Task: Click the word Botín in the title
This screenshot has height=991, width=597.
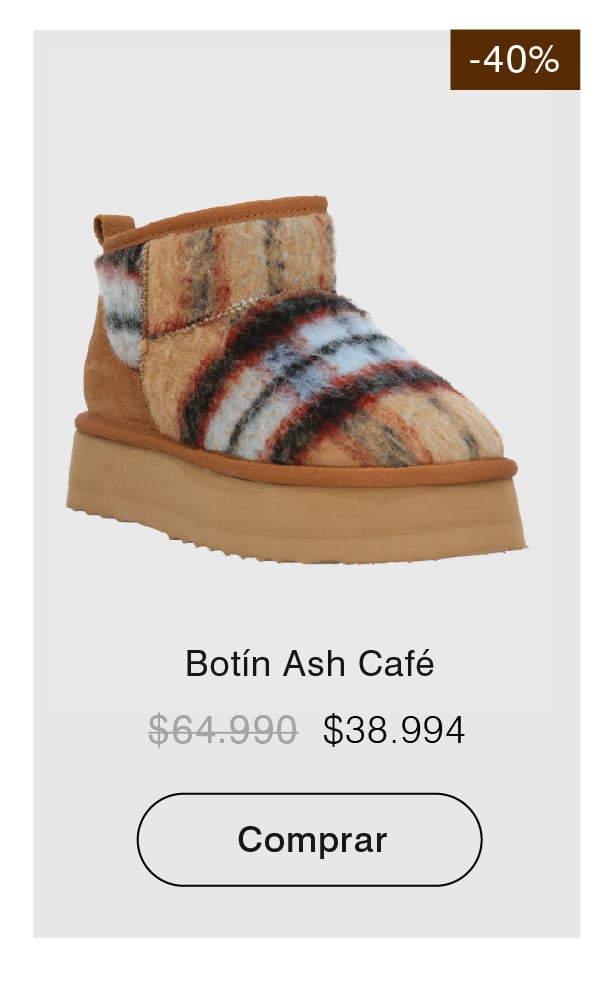Action: click(227, 664)
